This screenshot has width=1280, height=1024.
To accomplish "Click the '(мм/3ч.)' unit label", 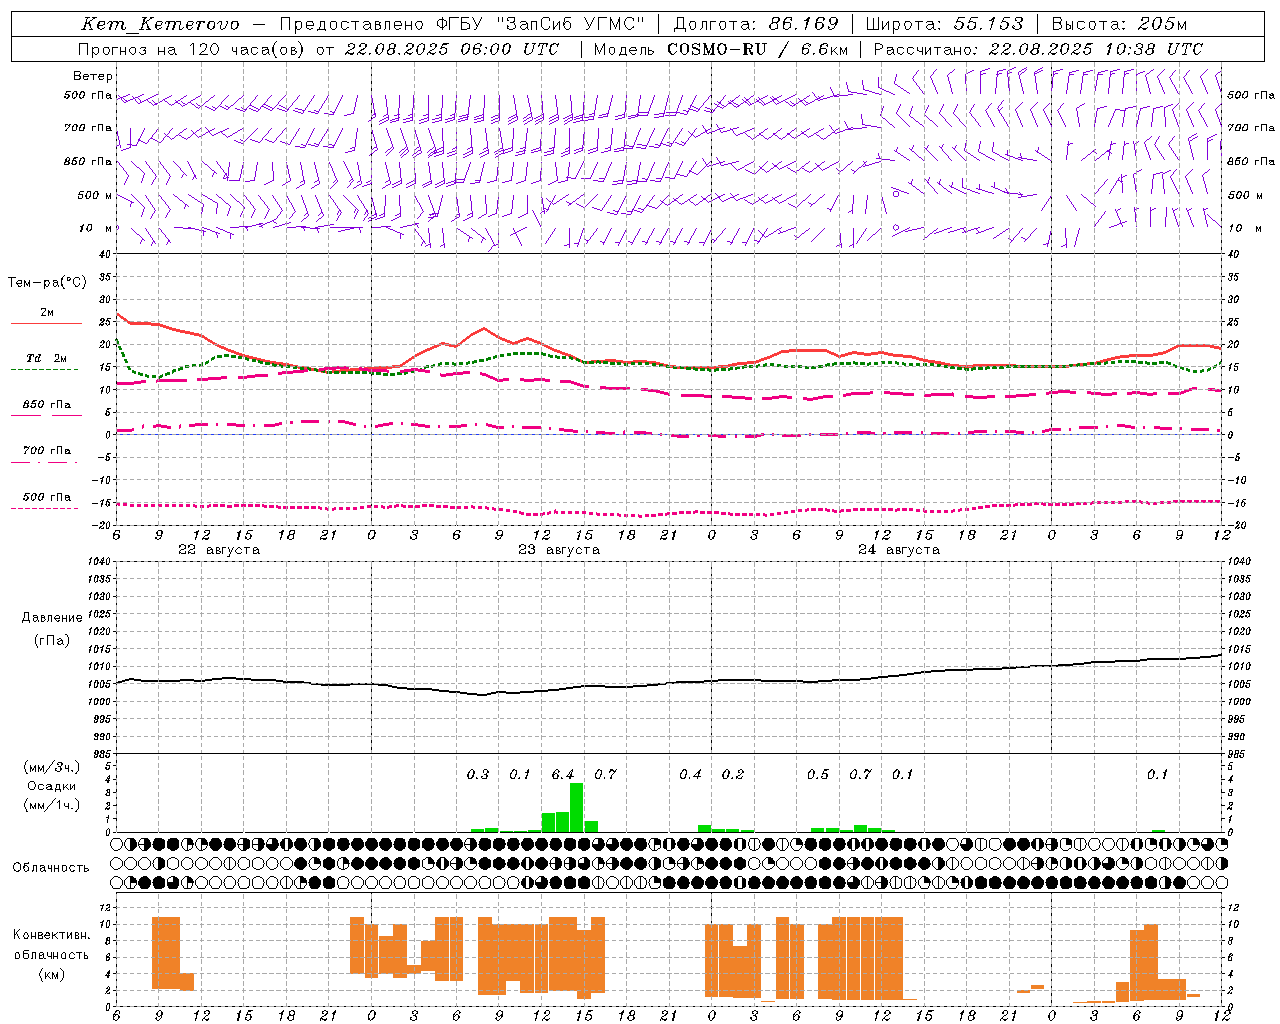I will point(51,767).
